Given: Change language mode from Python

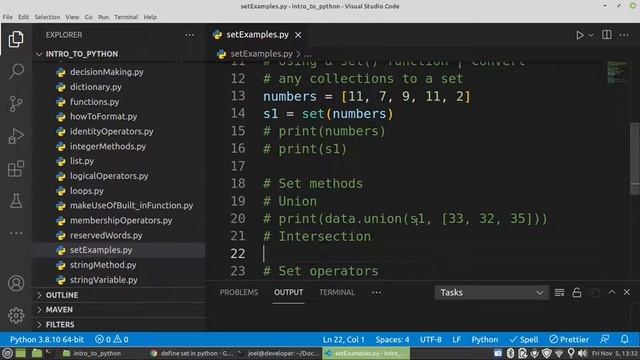Looking at the screenshot, I should point(484,339).
